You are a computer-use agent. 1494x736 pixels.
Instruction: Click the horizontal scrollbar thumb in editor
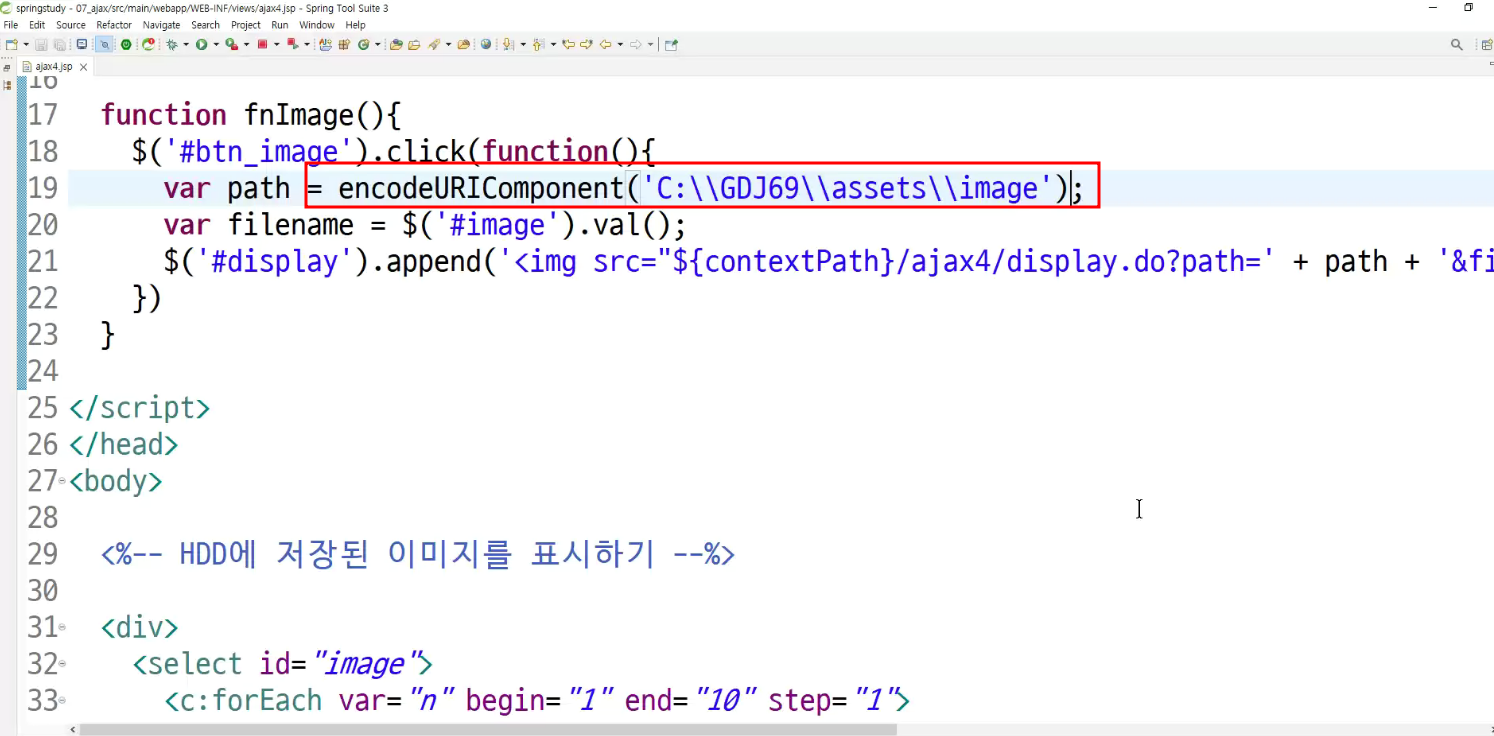click(x=487, y=729)
